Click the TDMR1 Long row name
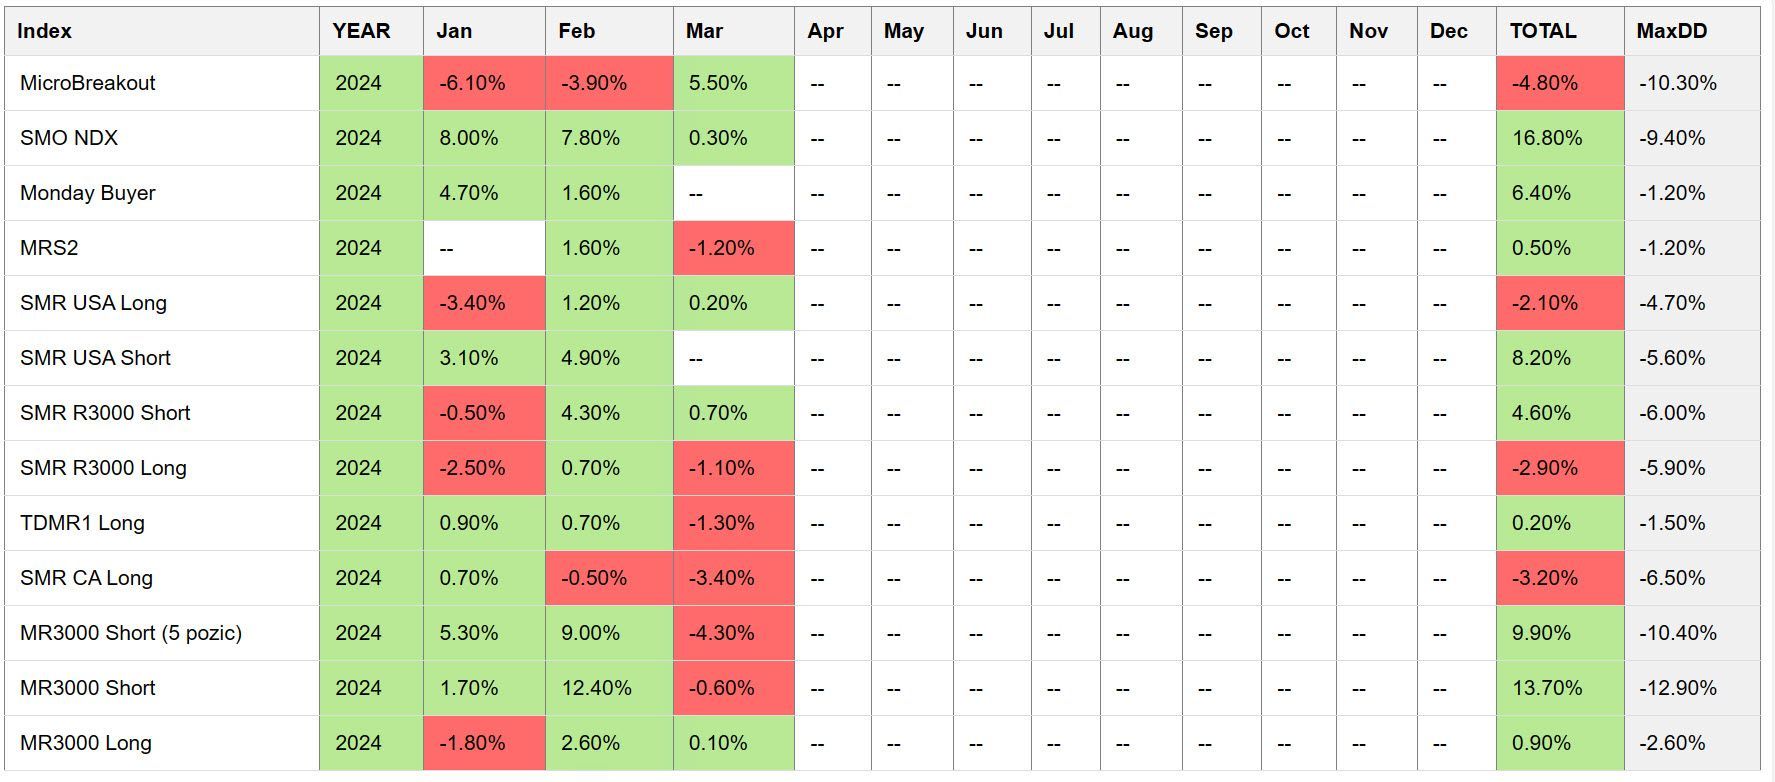 (82, 523)
